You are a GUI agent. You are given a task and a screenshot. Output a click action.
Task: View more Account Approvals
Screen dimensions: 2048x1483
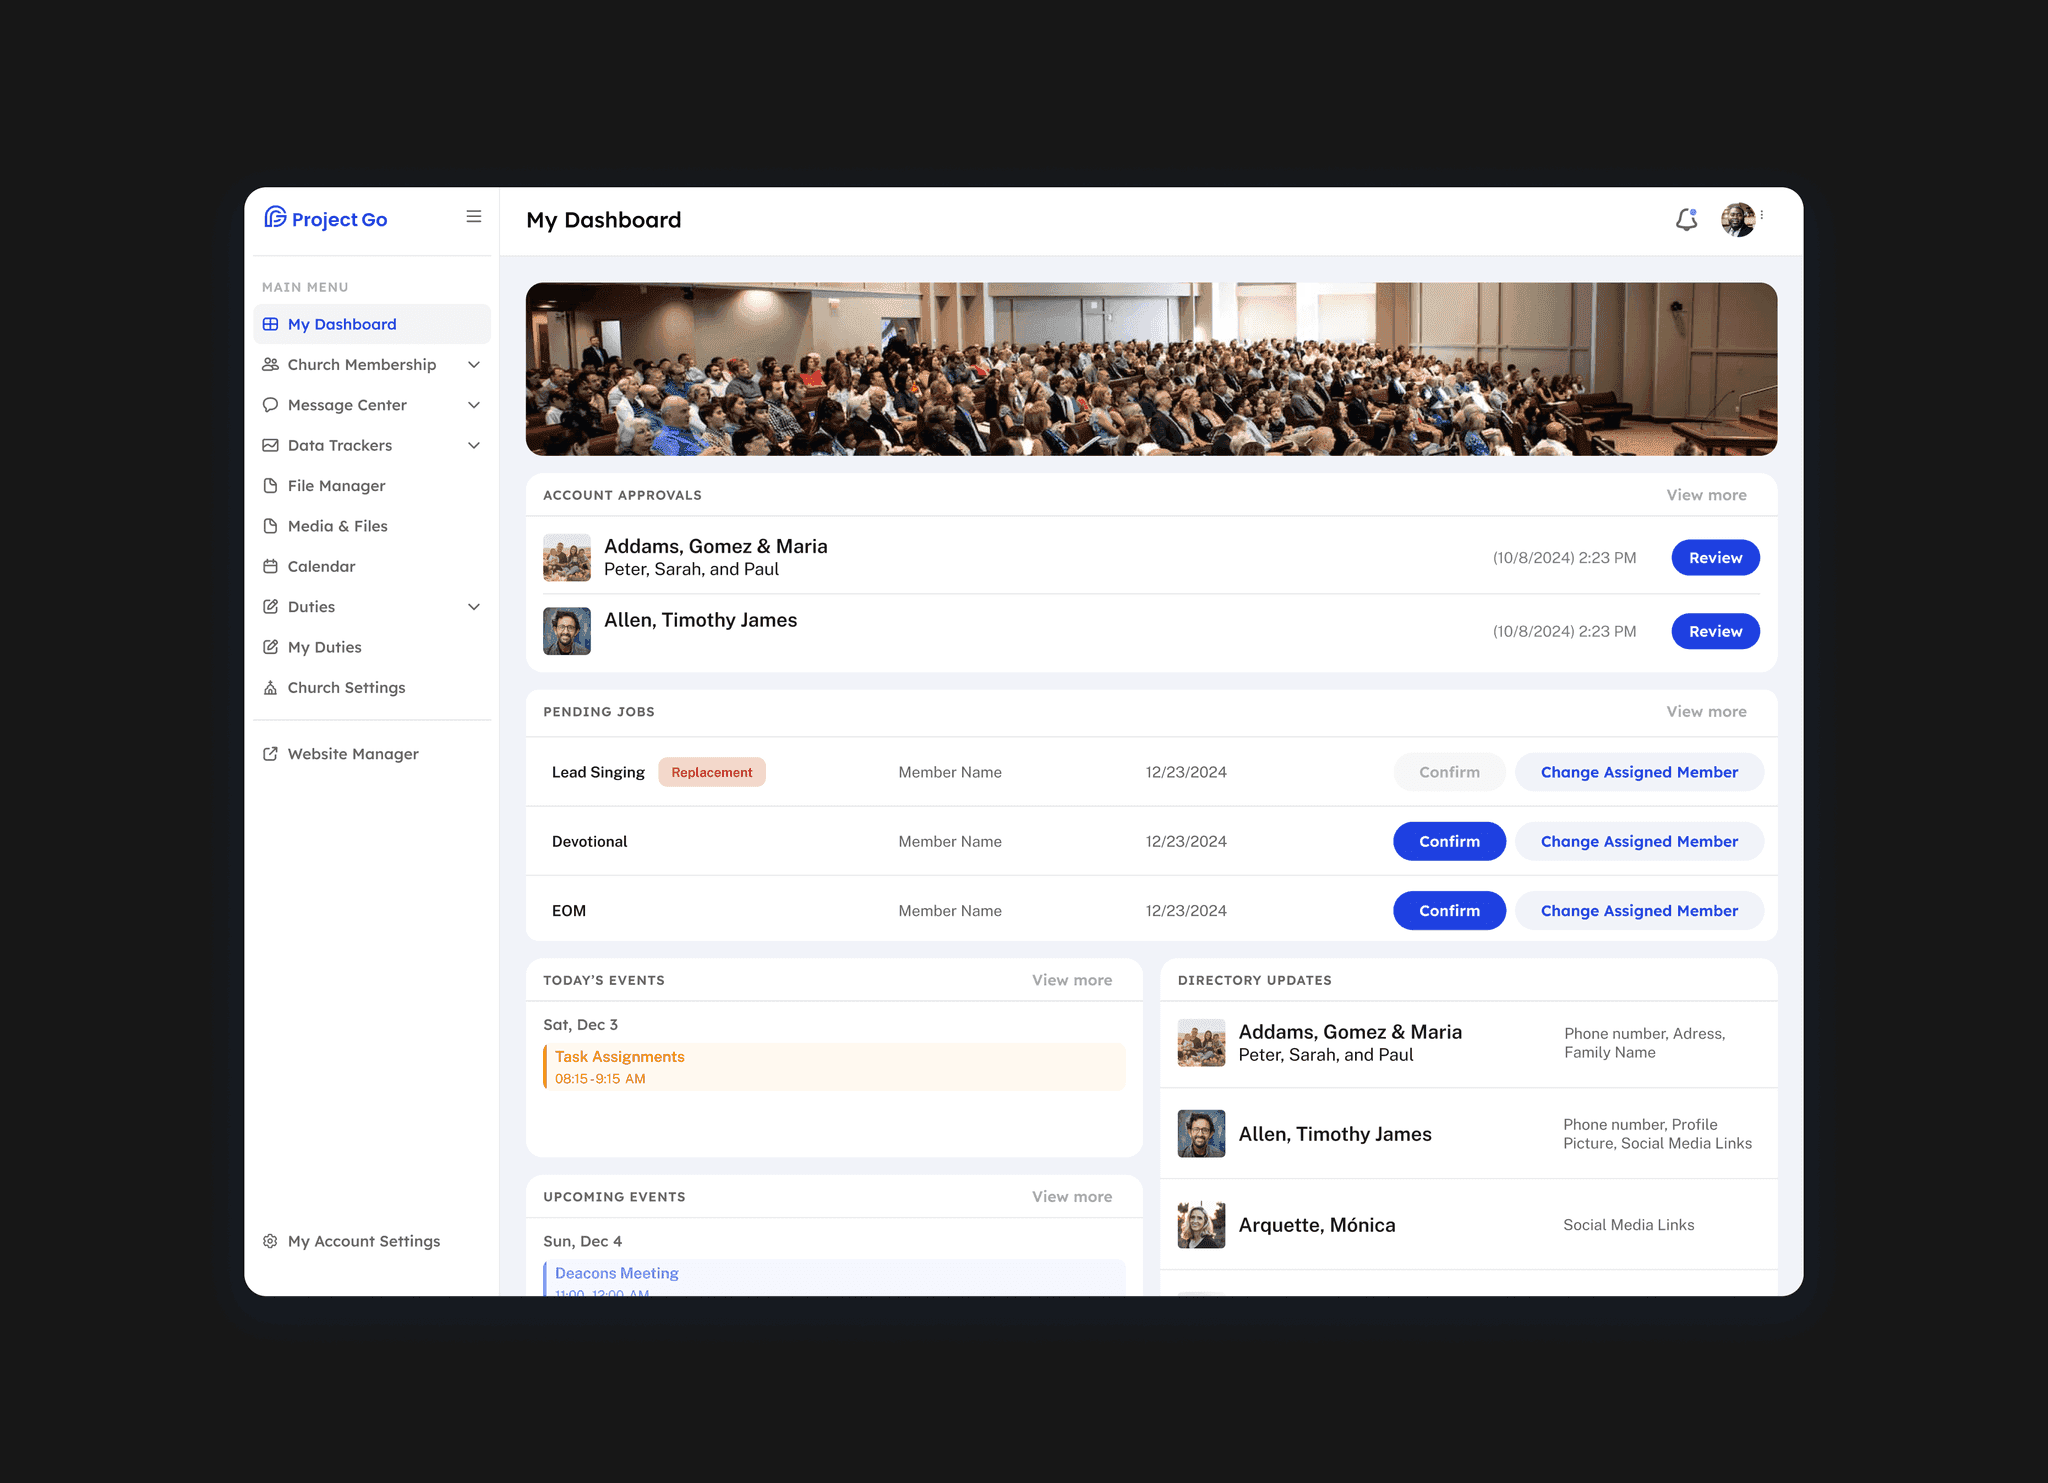[x=1706, y=495]
